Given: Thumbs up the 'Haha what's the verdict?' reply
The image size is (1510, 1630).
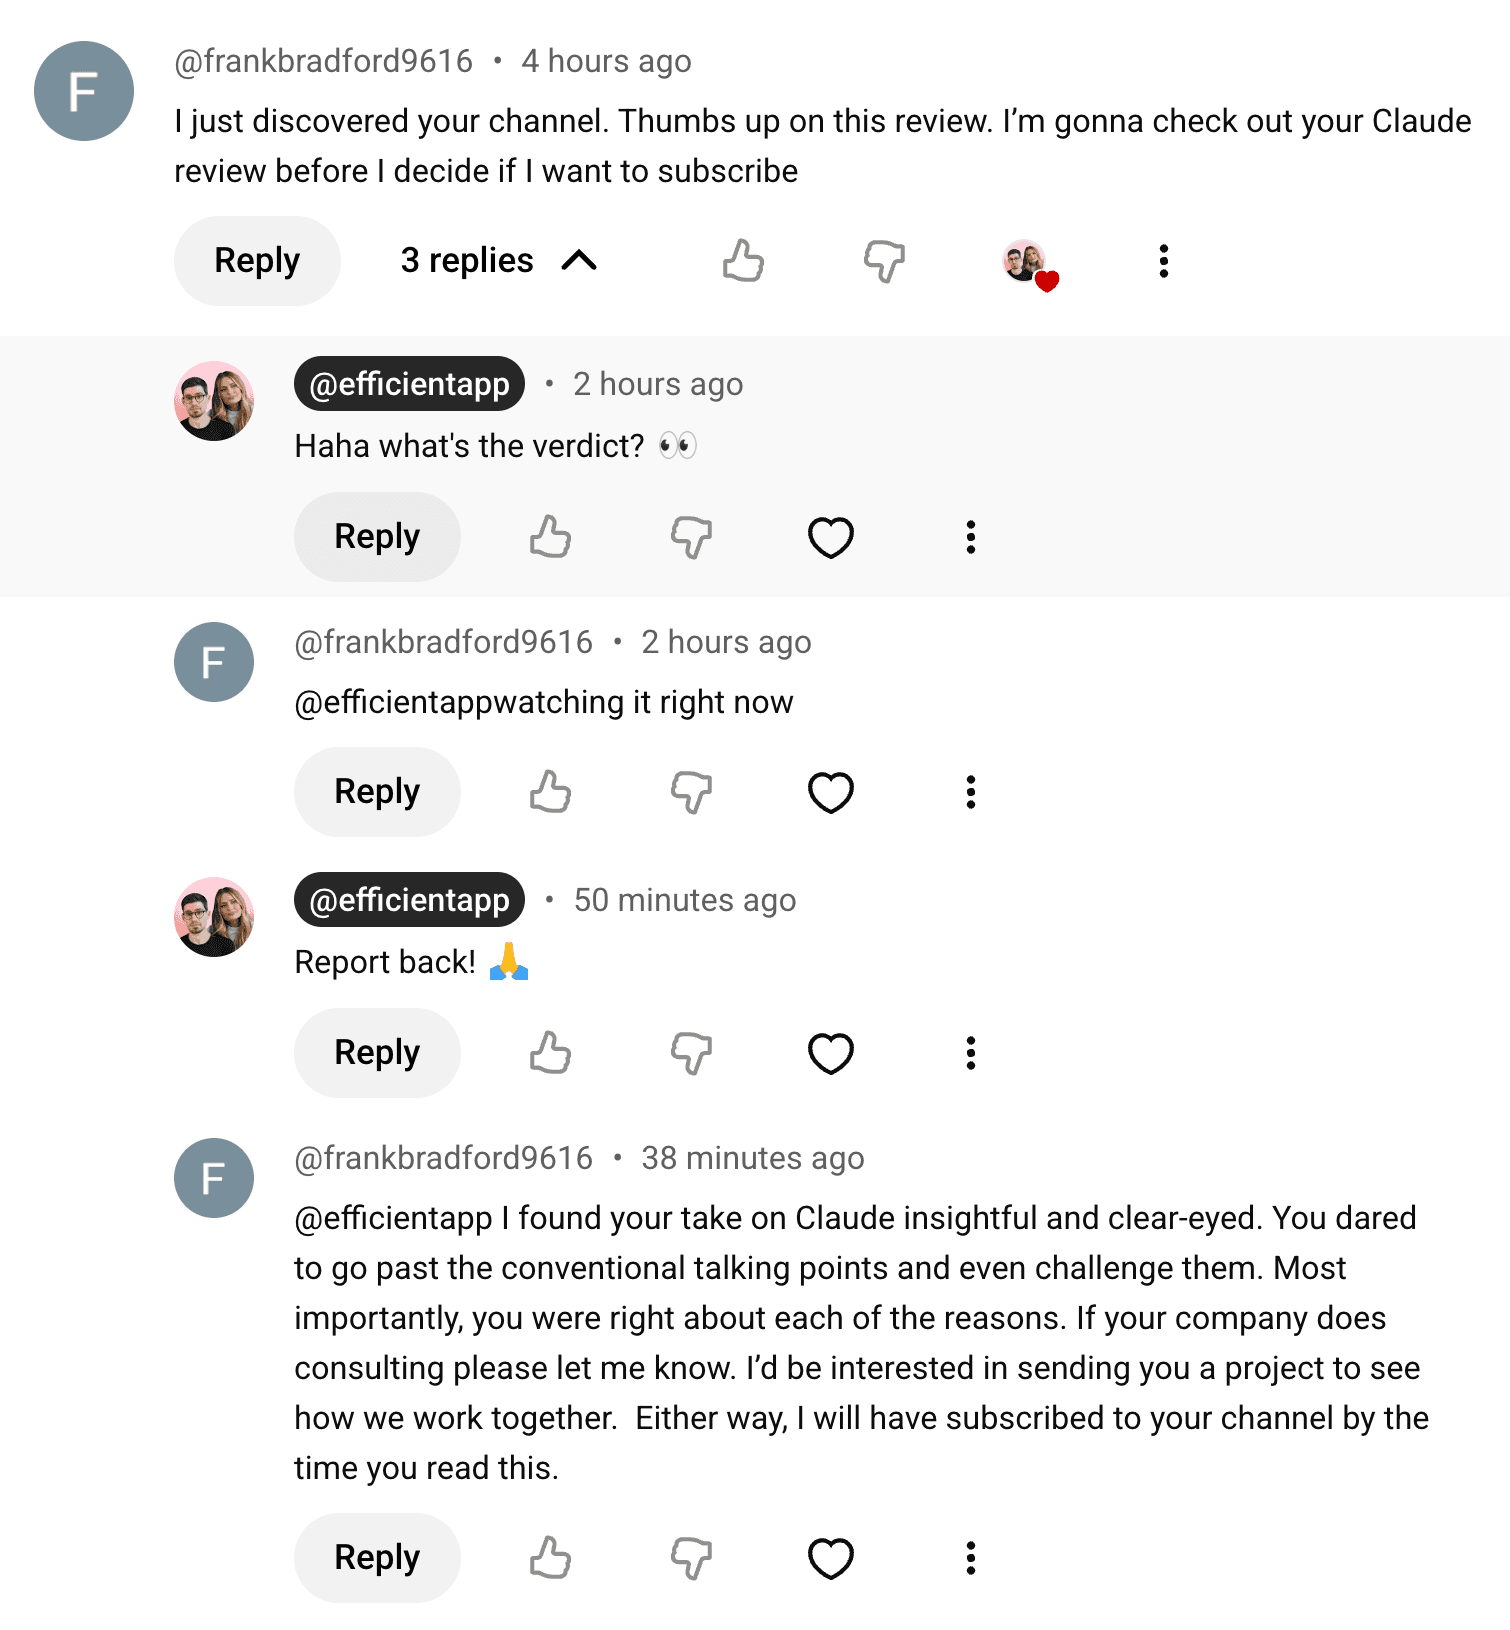Looking at the screenshot, I should point(550,537).
